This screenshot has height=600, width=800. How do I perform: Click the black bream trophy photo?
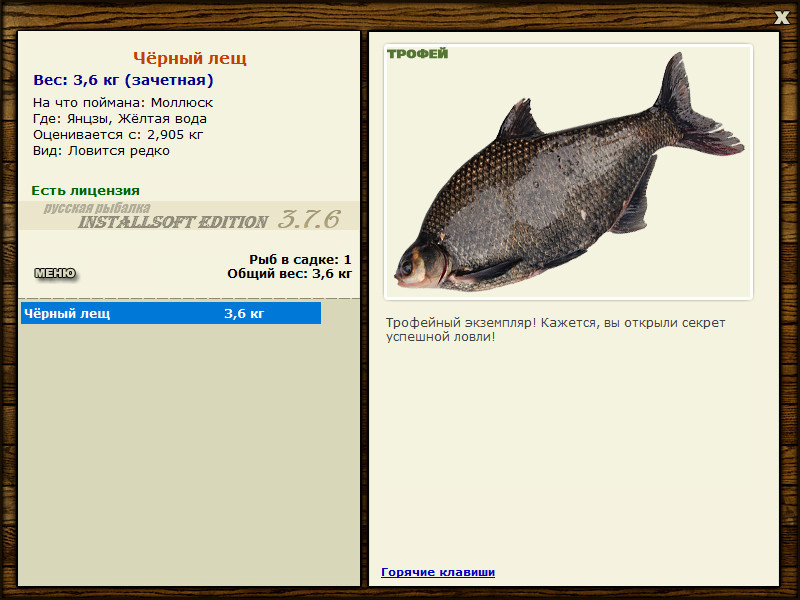(x=568, y=172)
